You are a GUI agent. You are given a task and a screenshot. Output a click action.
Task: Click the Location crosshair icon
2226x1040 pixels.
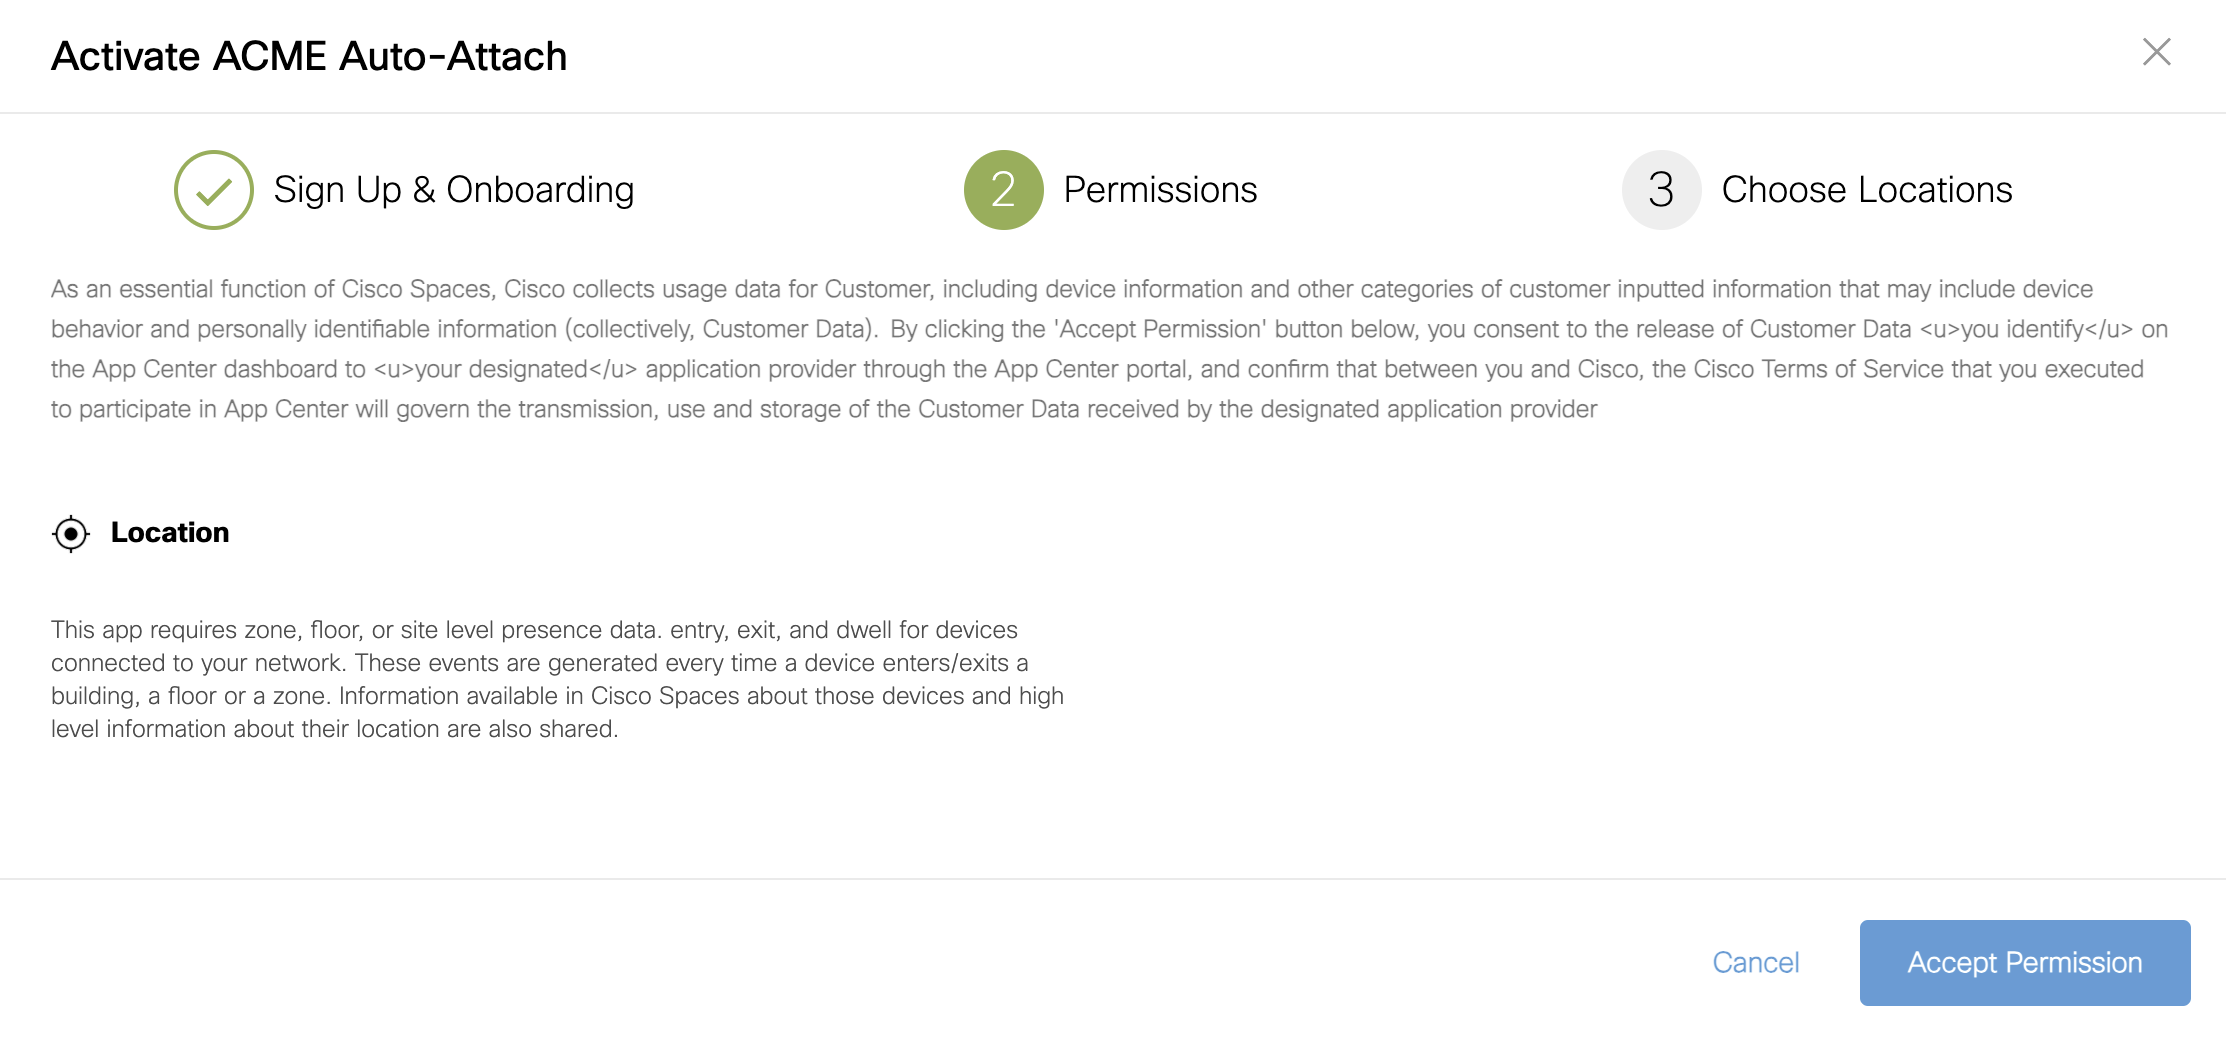[x=71, y=533]
